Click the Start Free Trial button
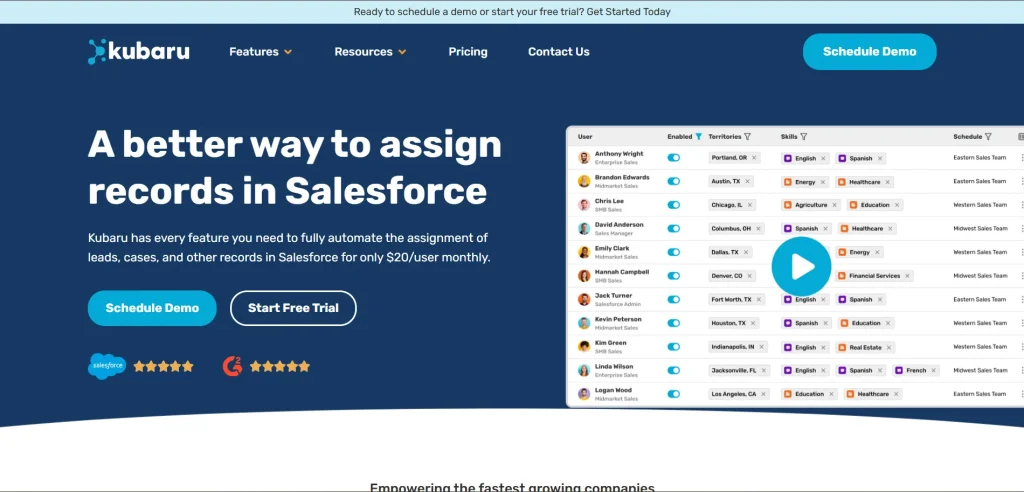Screen dimensions: 1024x492 pos(293,308)
